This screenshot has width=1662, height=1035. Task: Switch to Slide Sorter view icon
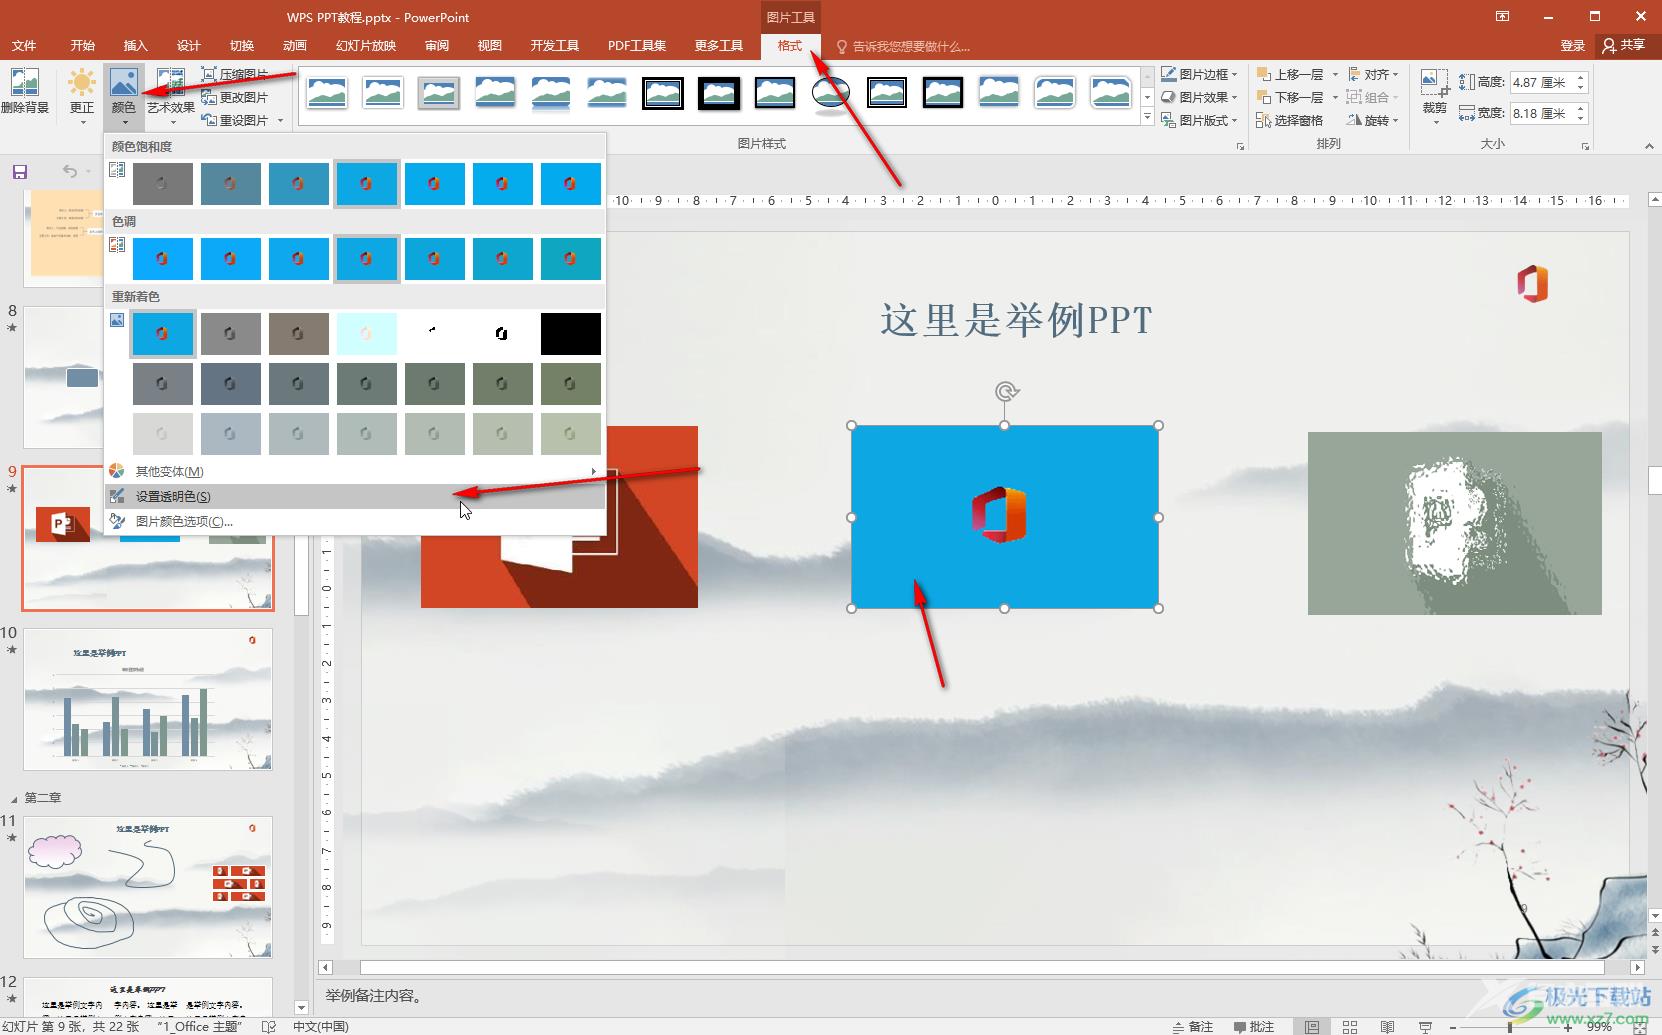point(1350,1027)
